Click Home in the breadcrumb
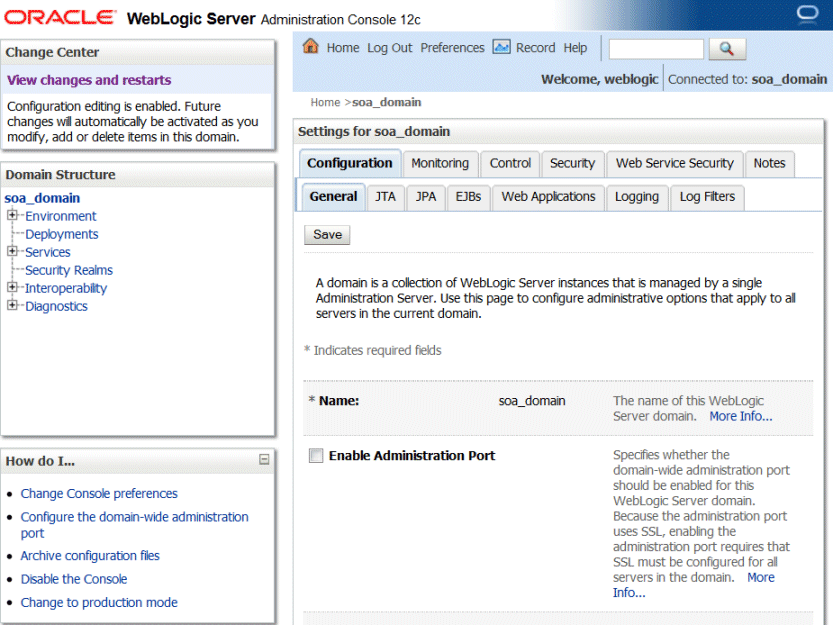Viewport: 833px width, 625px height. [x=325, y=102]
